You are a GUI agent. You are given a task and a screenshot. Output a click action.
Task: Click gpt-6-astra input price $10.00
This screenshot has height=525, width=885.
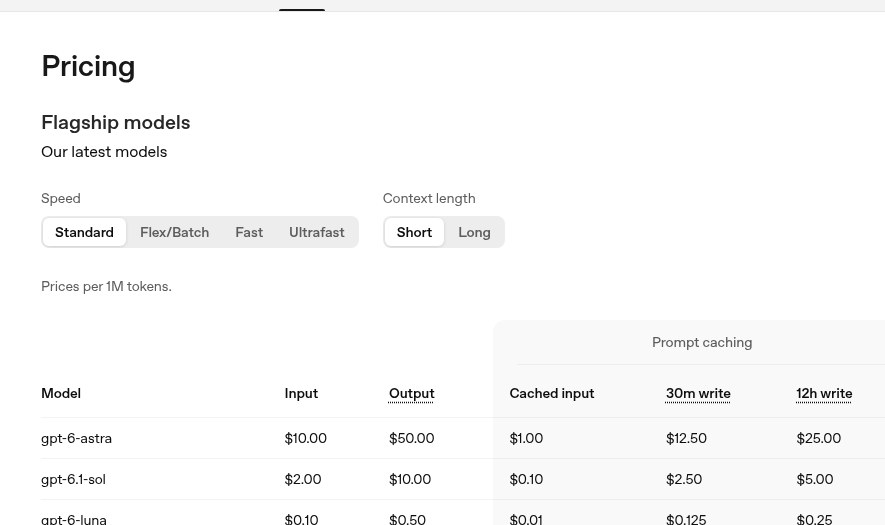[x=305, y=438]
